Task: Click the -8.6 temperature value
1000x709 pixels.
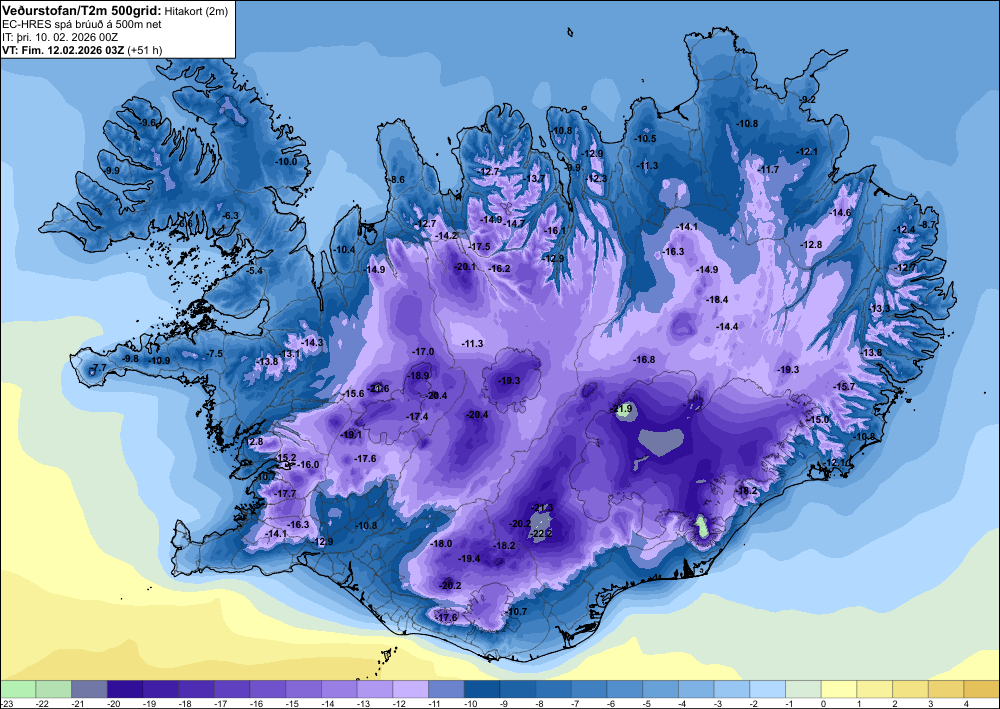Action: (x=397, y=180)
